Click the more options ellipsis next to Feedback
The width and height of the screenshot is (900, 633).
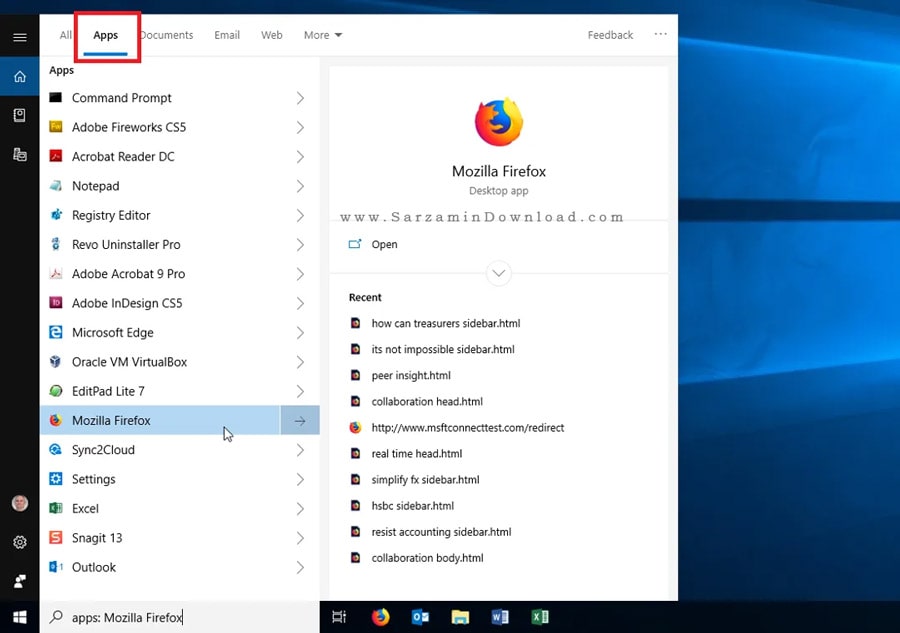tap(661, 34)
